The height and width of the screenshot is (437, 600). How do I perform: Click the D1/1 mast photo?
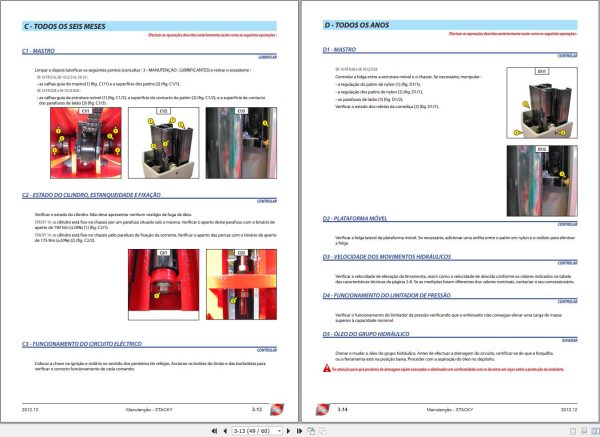tap(542, 103)
